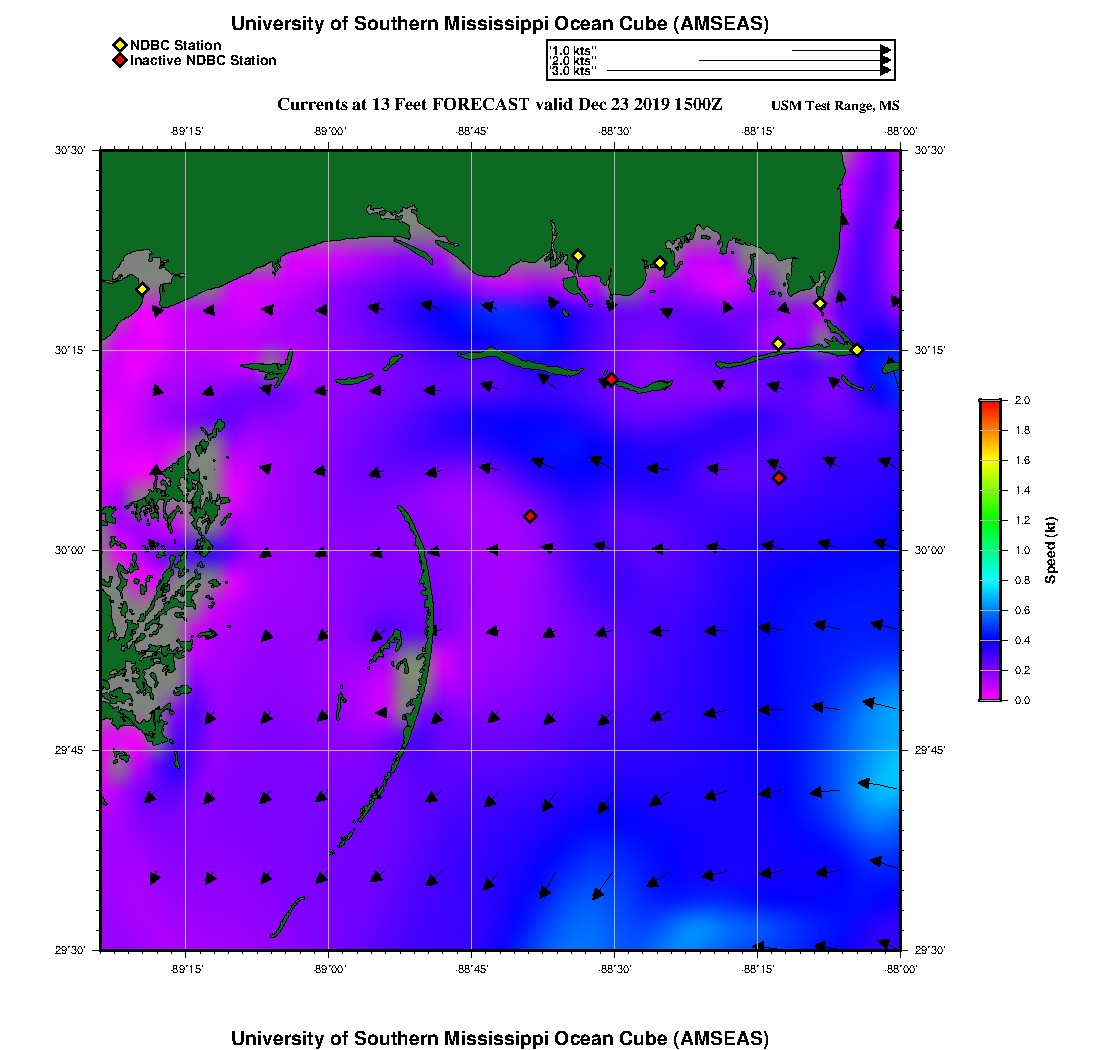Select the westernmost yellow NDBC station marker
The image size is (1100, 1050).
(x=142, y=289)
